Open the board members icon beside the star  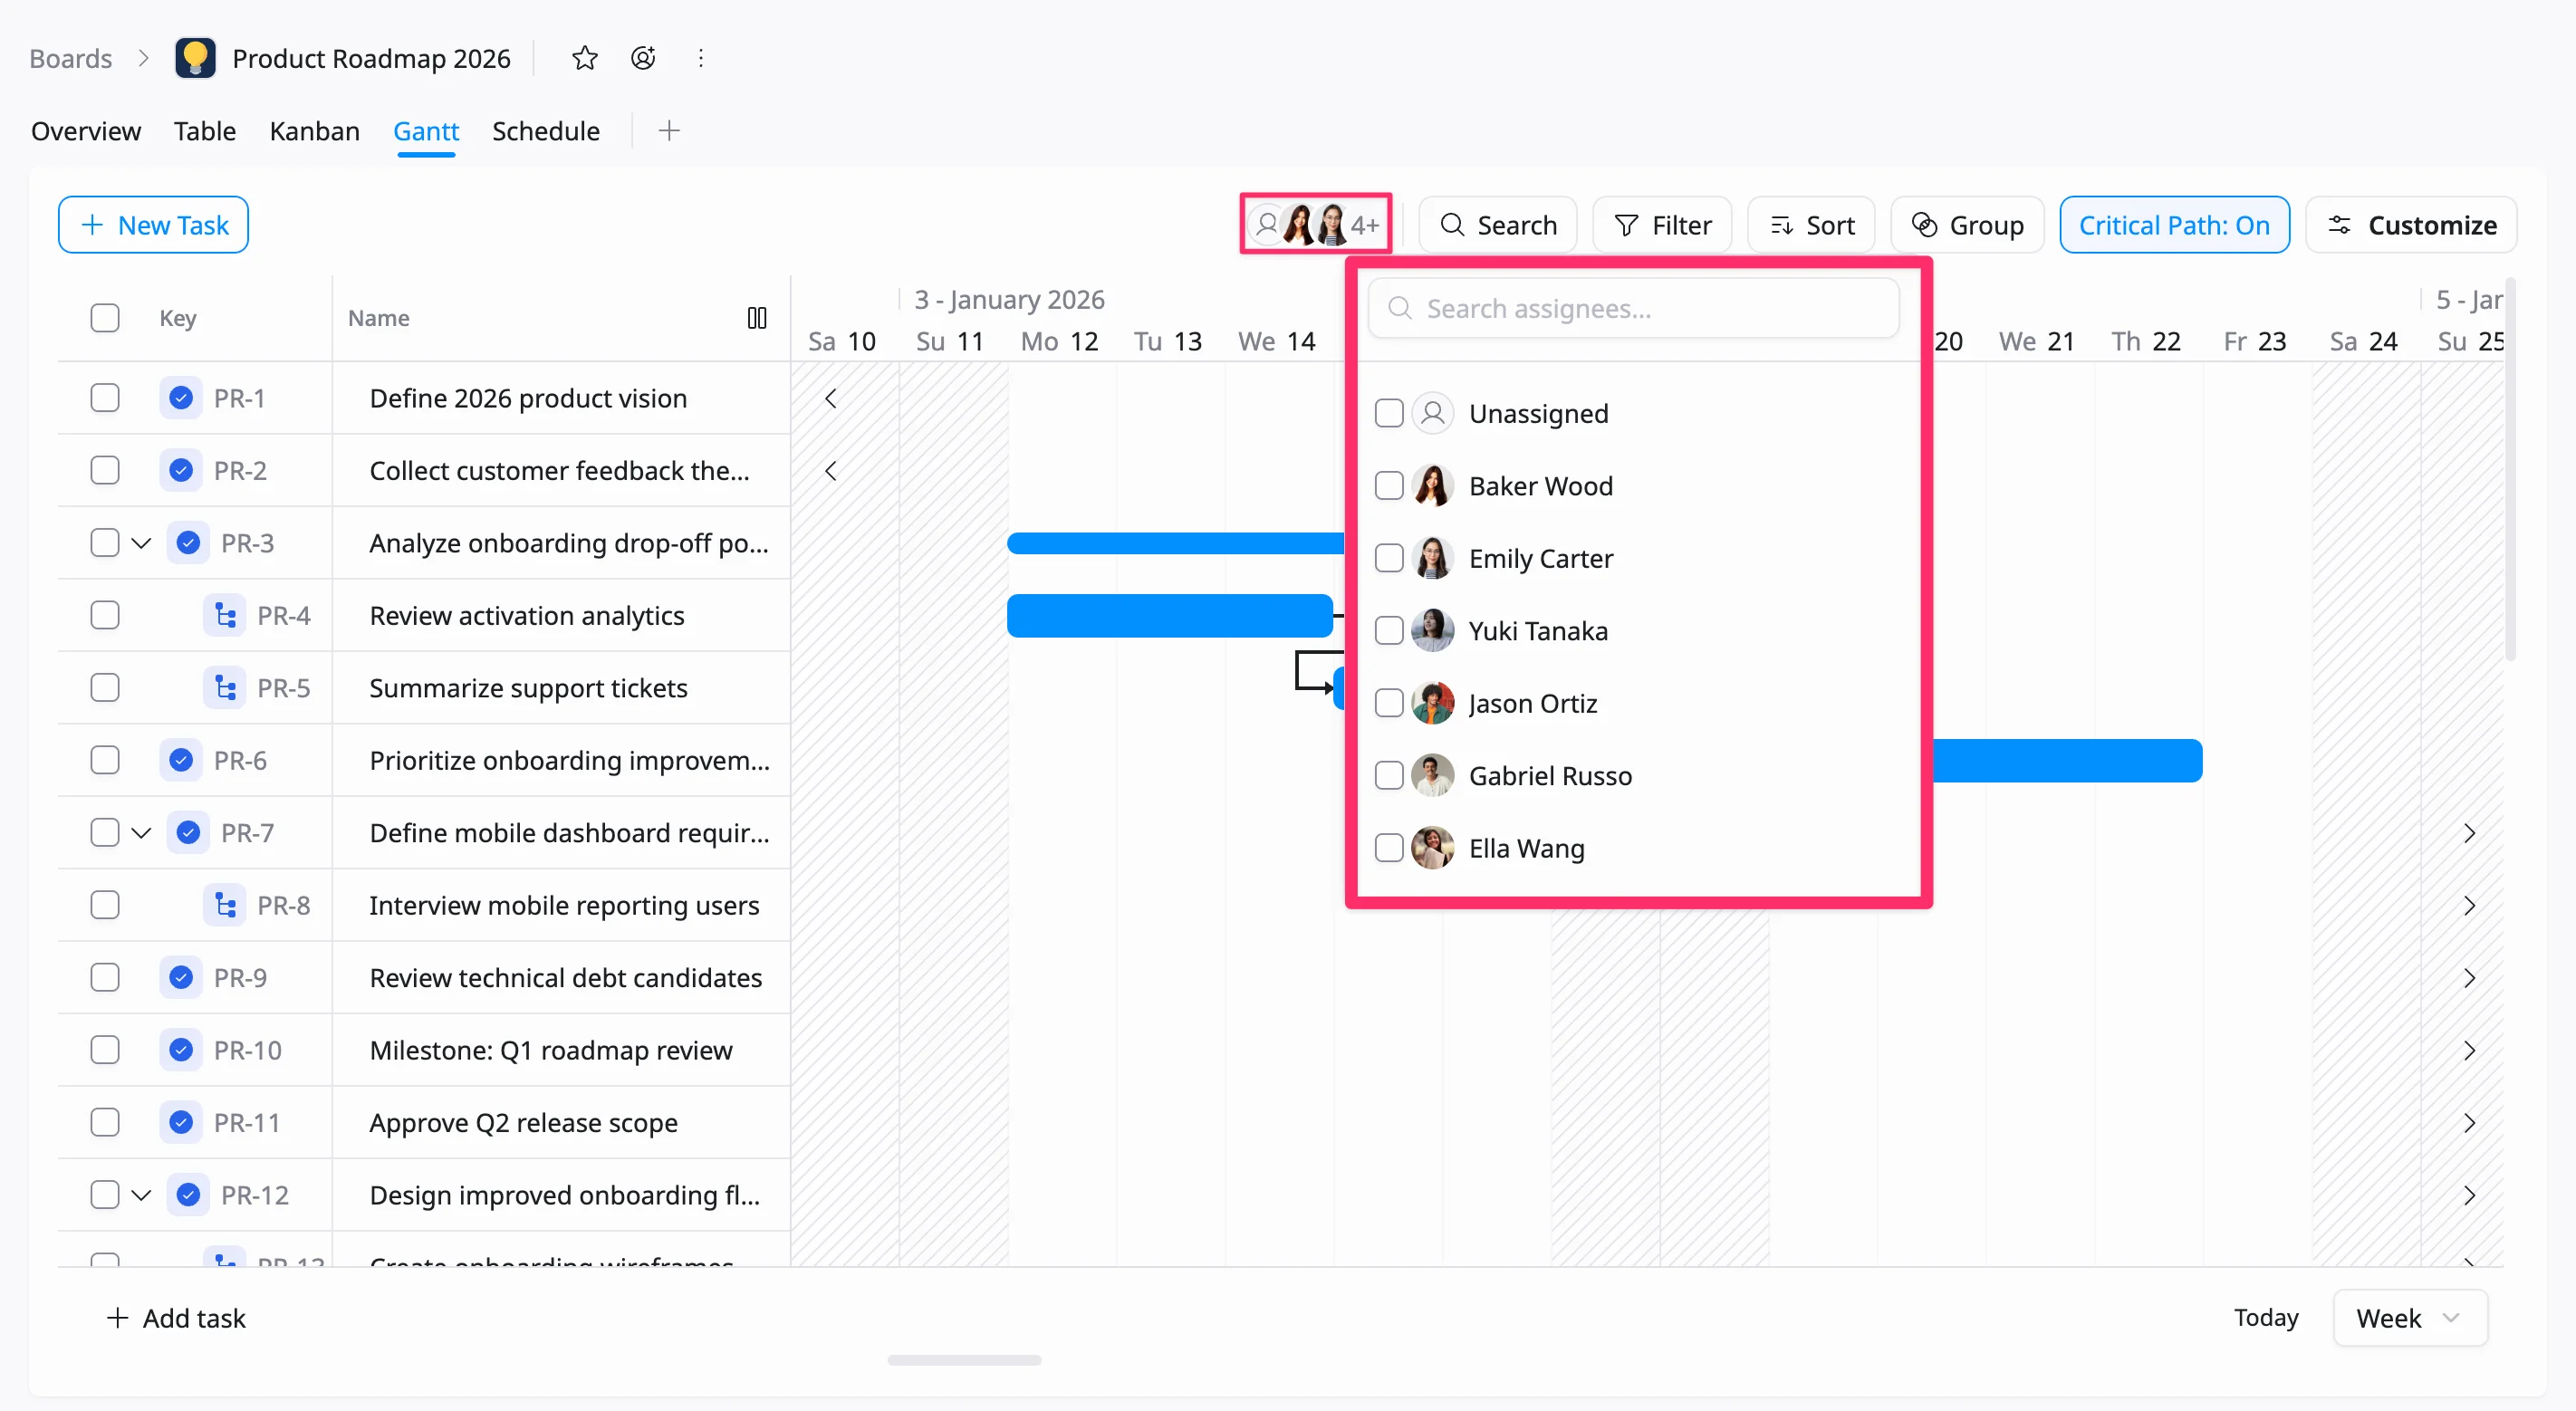[643, 58]
